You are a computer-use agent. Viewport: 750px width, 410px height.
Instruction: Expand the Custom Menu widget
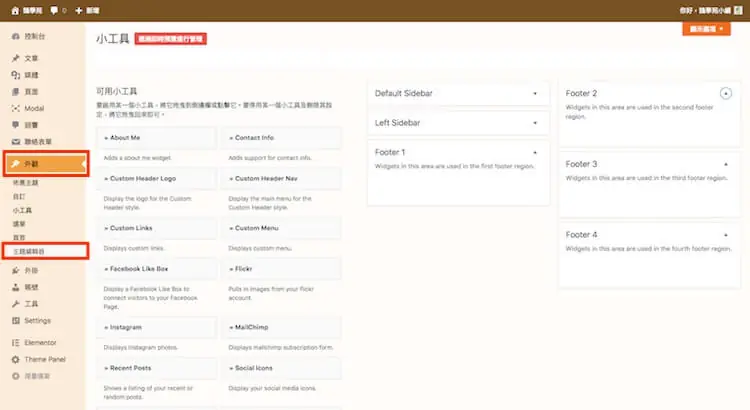(x=281, y=228)
